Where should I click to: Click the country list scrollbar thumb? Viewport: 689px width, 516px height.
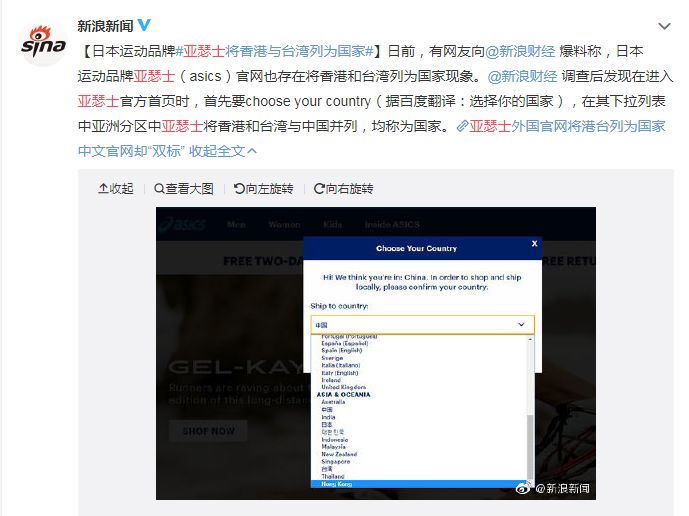pos(530,446)
